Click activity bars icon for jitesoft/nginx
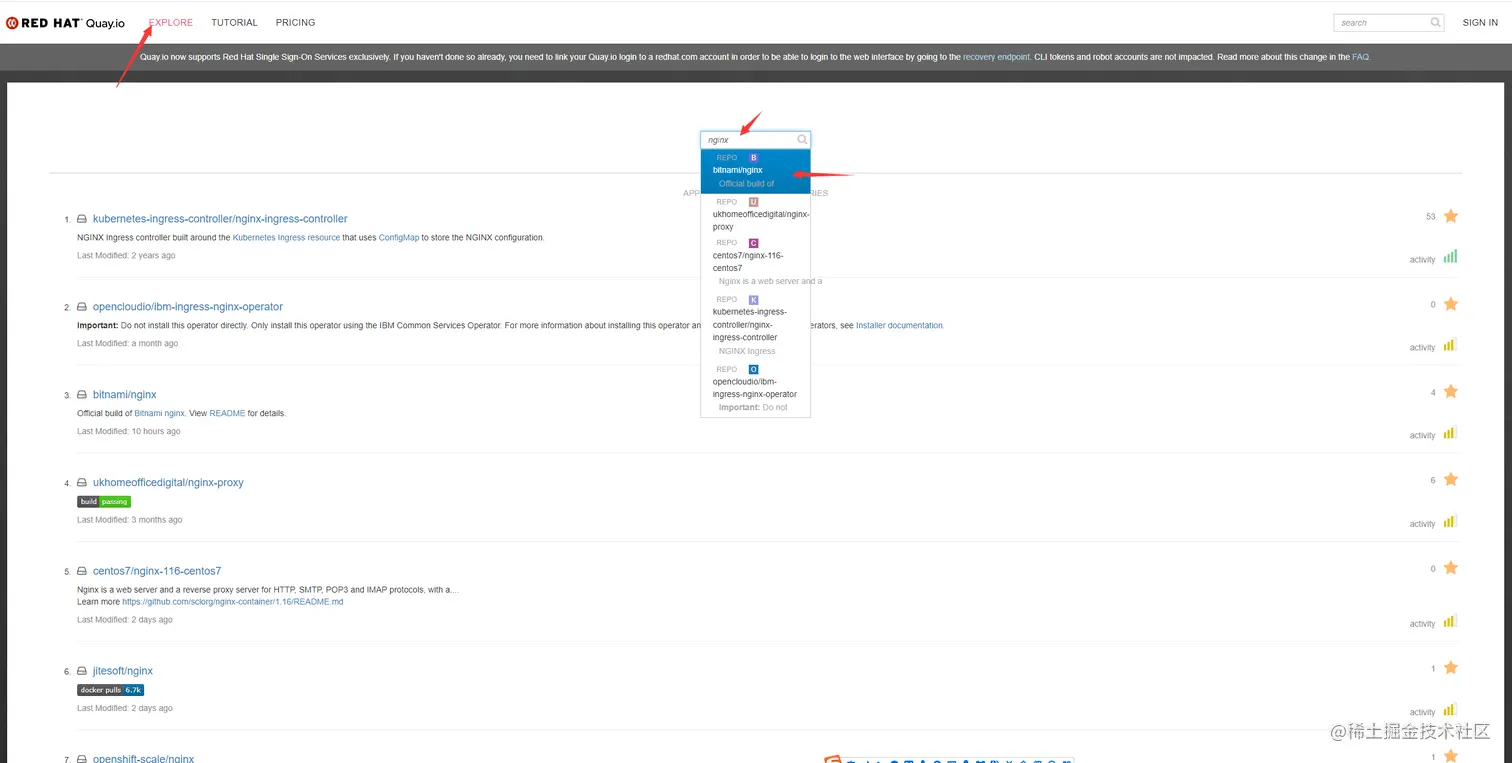The width and height of the screenshot is (1512, 763). [x=1450, y=710]
